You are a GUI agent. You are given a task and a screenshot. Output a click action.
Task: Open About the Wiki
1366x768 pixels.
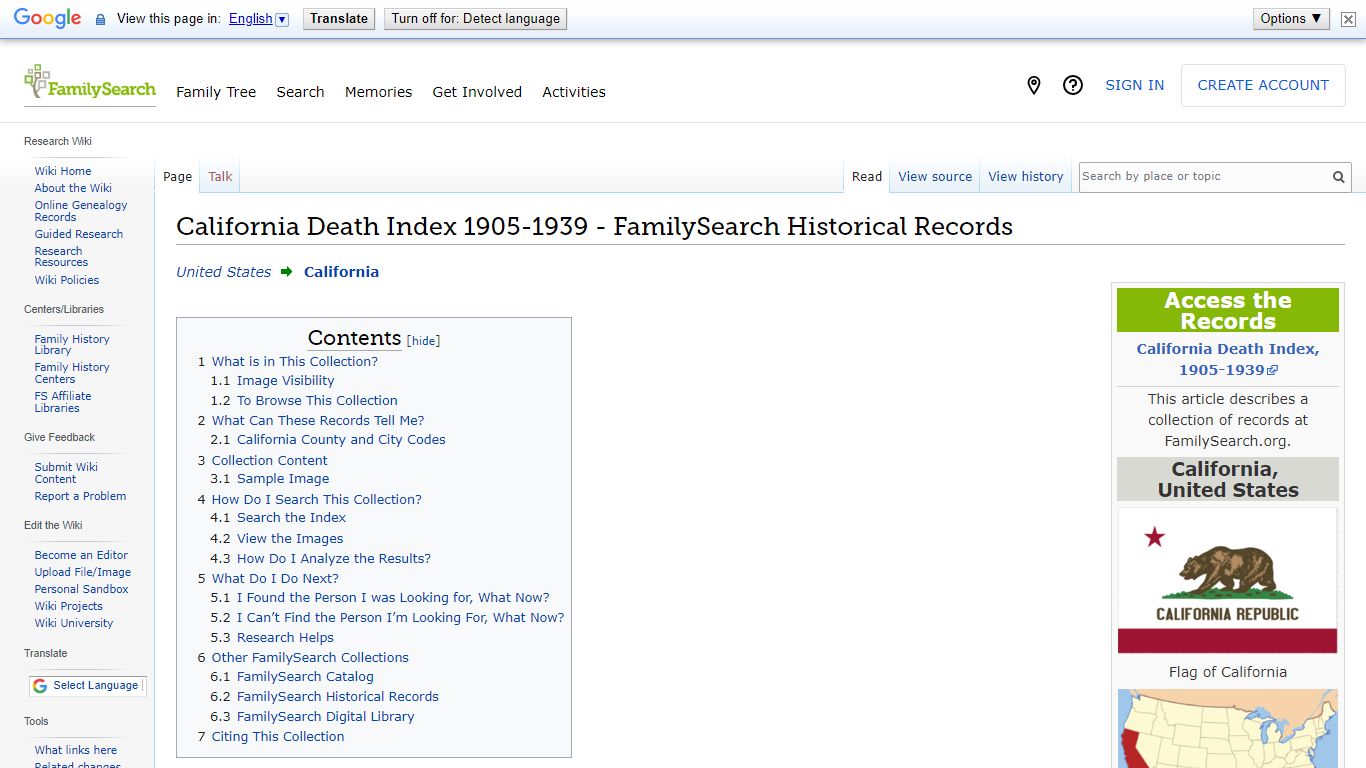click(x=73, y=188)
